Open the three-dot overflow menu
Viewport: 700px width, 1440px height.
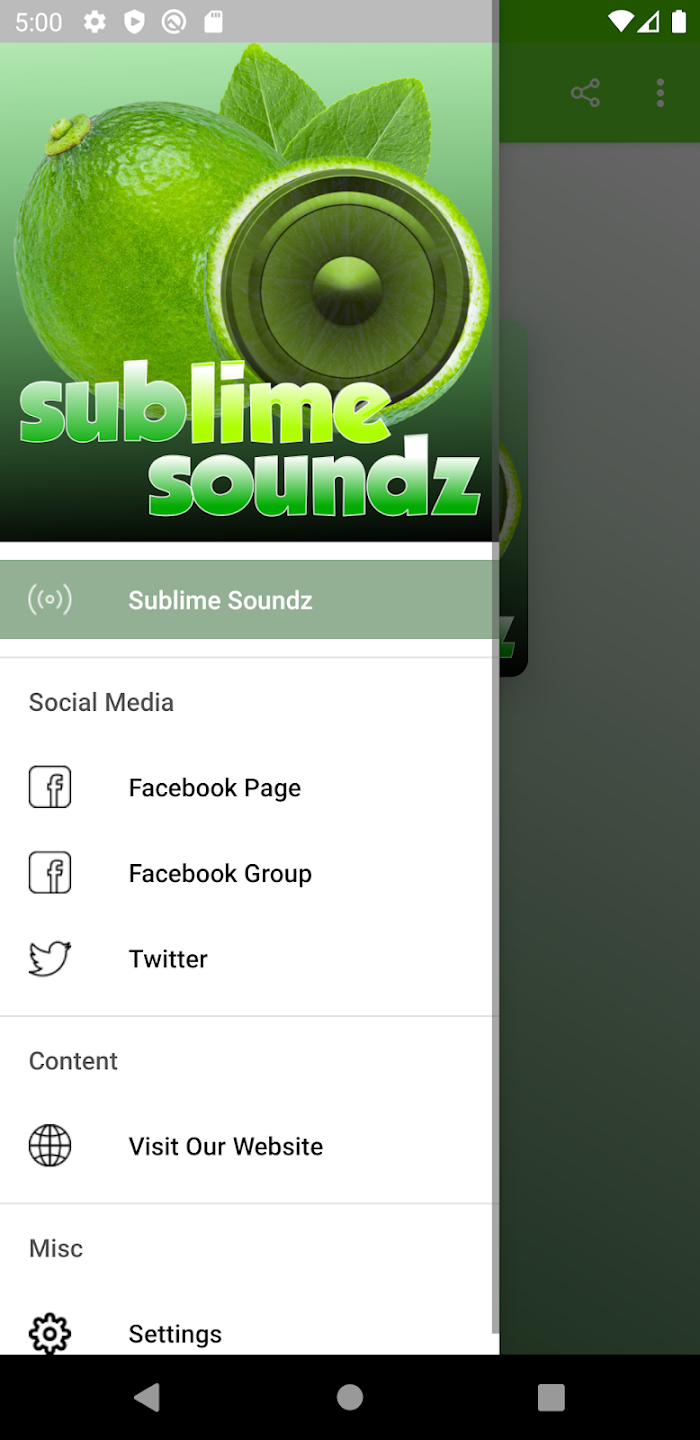pos(660,94)
